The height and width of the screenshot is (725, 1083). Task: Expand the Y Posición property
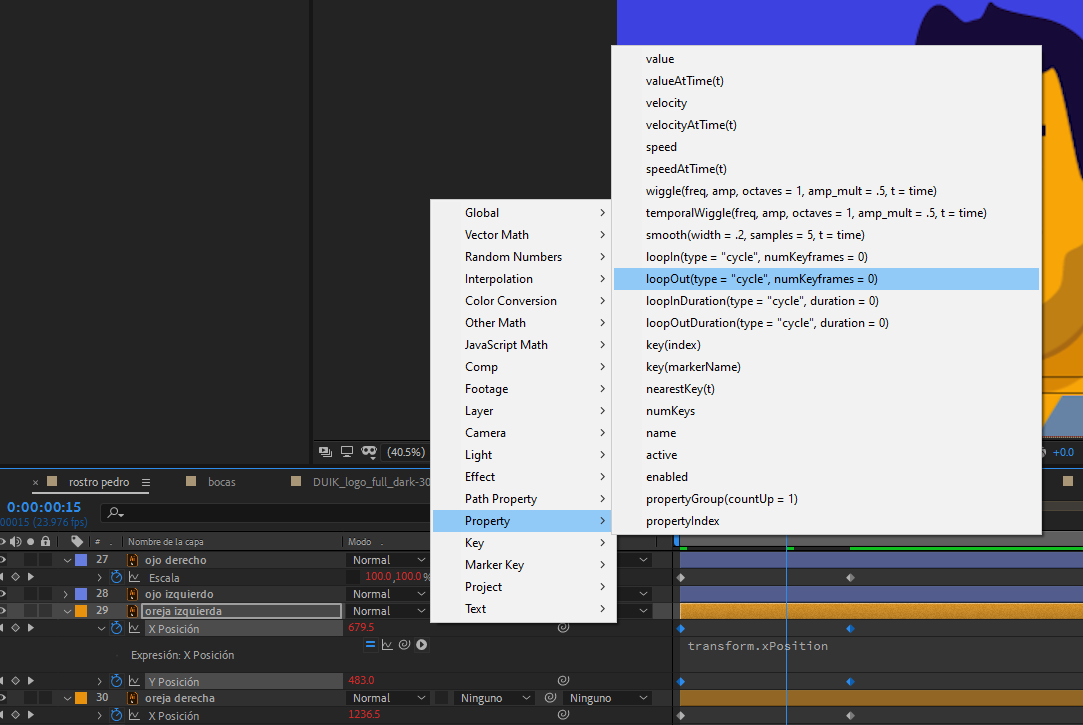pos(99,682)
